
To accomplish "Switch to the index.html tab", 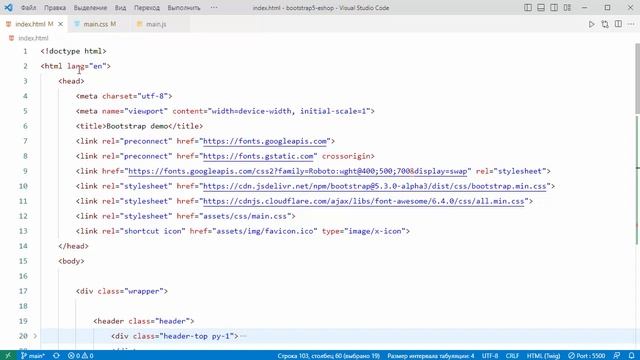I will (34, 24).
